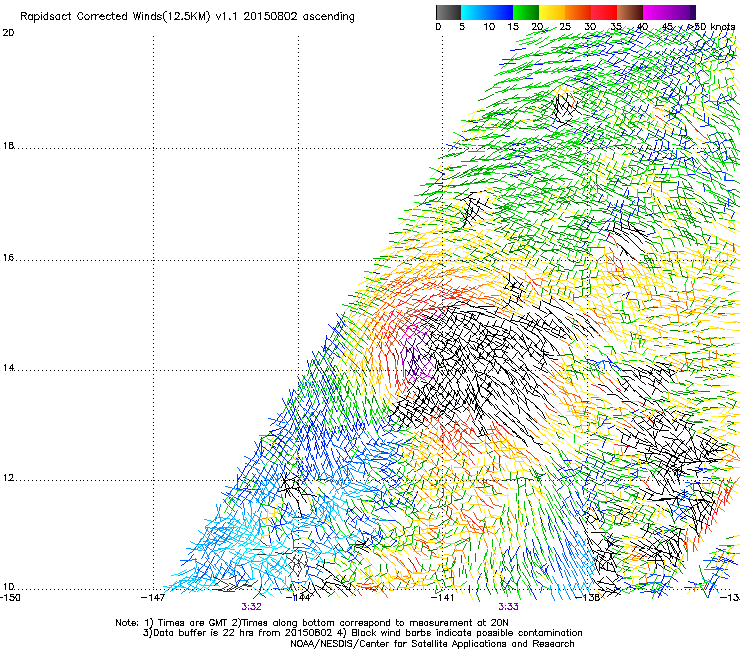Select the green 15-20 knot color bar segment
This screenshot has height=650, width=740.
pyautogui.click(x=526, y=12)
